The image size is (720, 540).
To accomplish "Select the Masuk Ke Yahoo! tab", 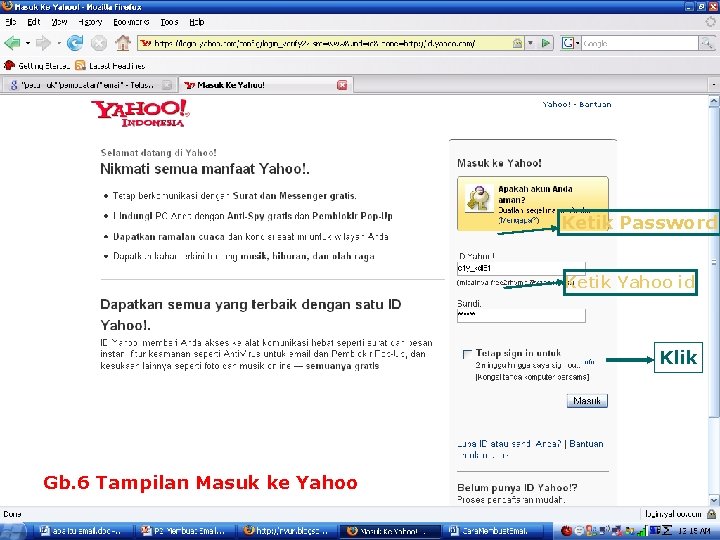I will pos(264,85).
